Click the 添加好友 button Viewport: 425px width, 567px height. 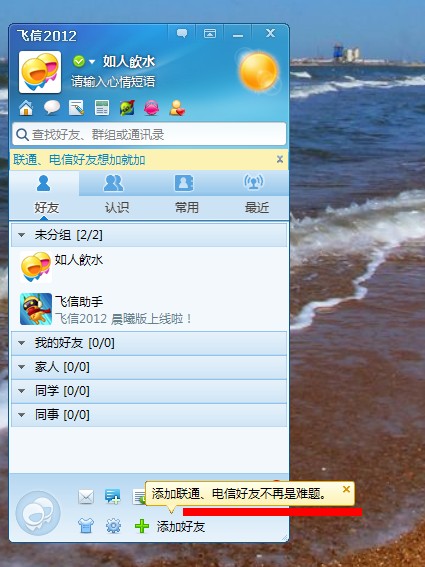pos(180,526)
